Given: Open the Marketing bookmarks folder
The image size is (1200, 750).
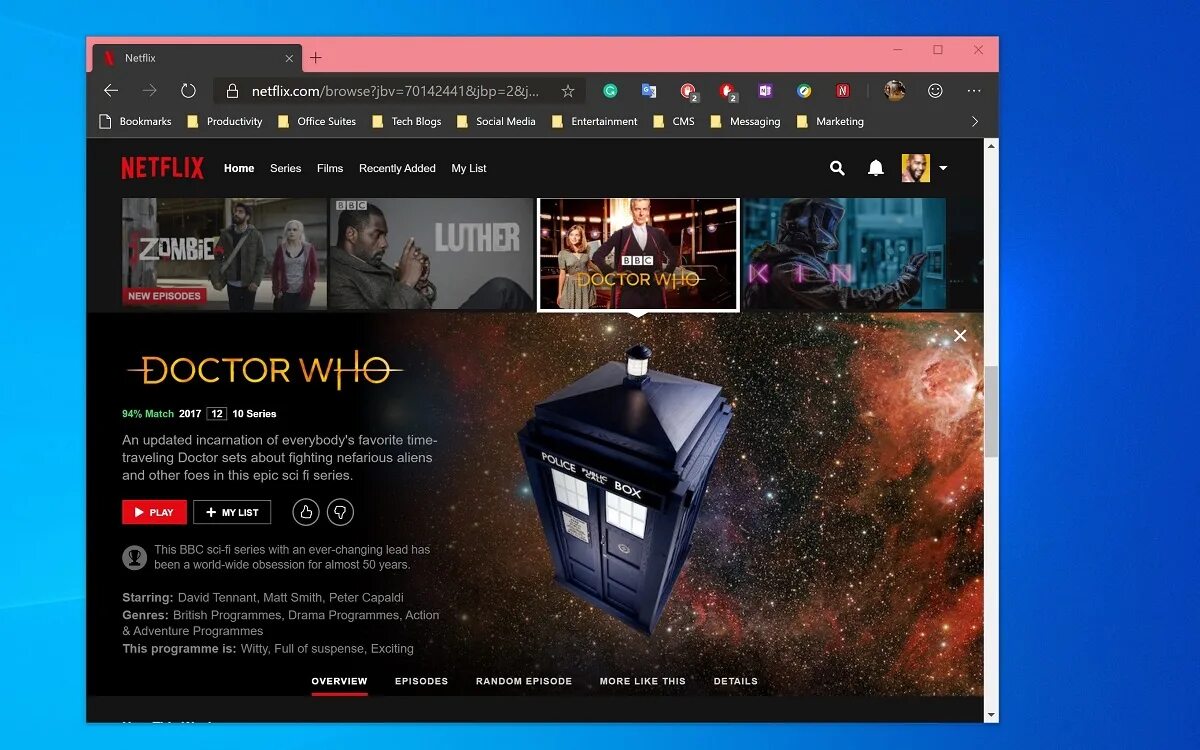Looking at the screenshot, I should 830,122.
